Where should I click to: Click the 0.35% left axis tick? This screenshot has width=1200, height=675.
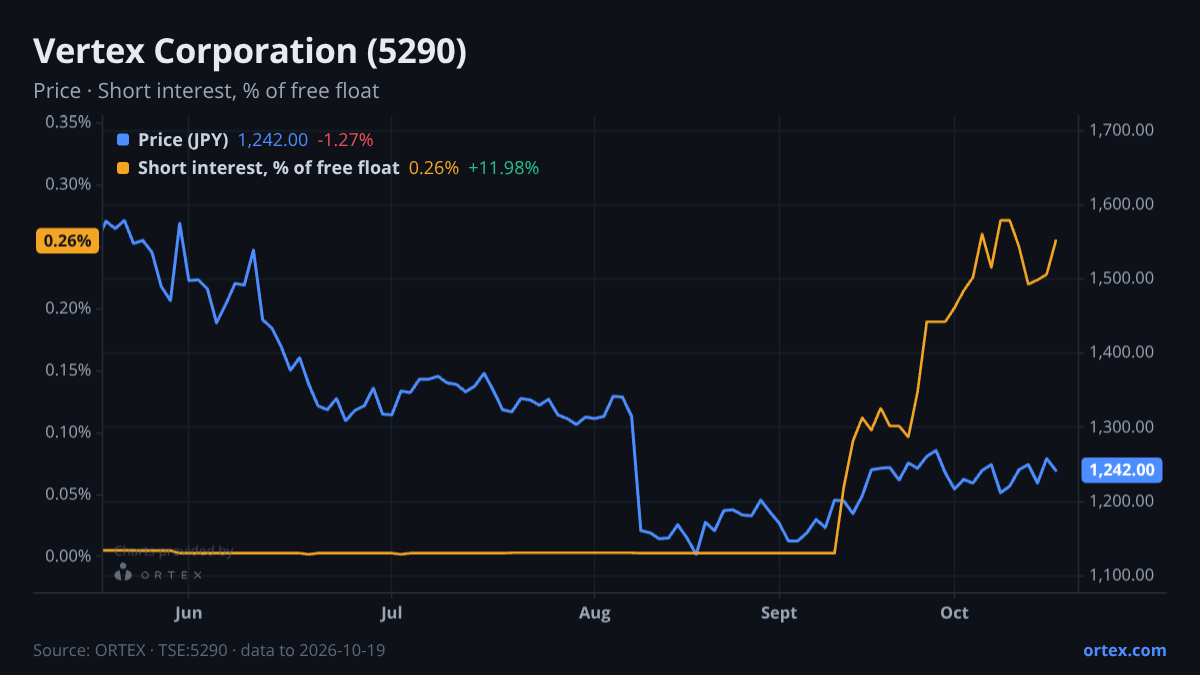68,122
